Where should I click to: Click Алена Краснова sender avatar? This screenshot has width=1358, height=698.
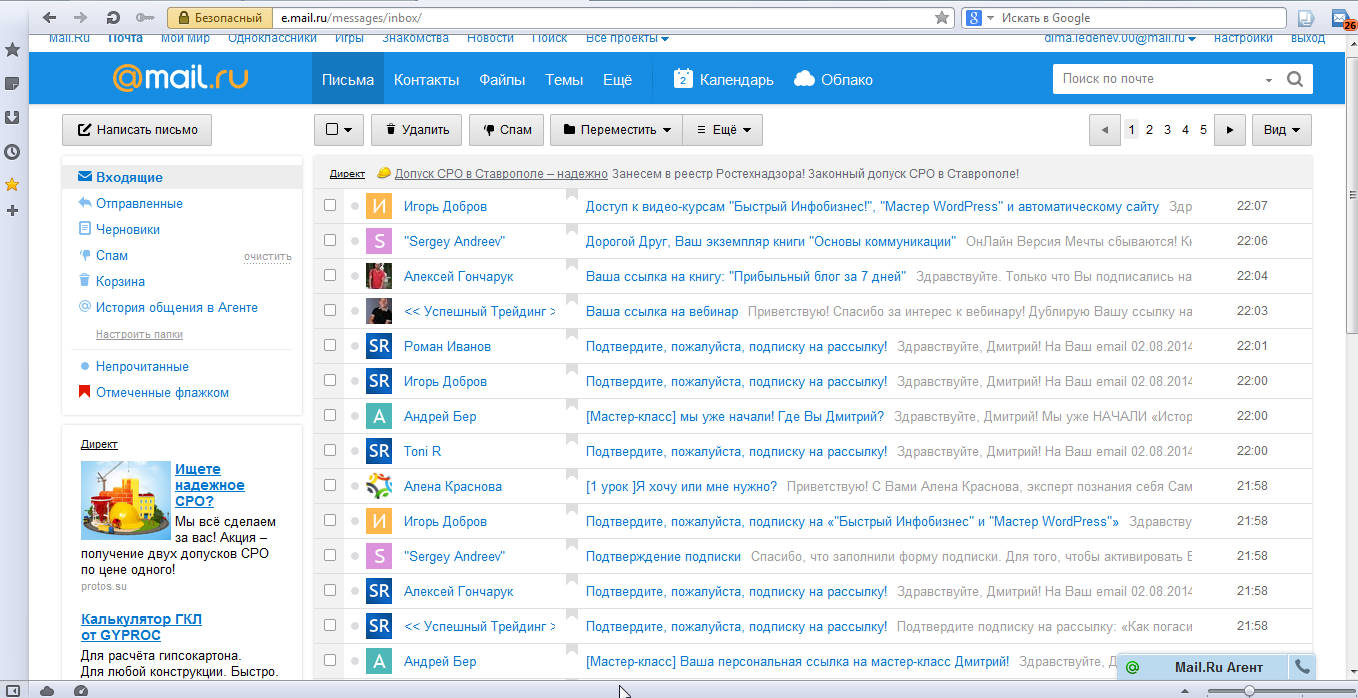pos(379,486)
